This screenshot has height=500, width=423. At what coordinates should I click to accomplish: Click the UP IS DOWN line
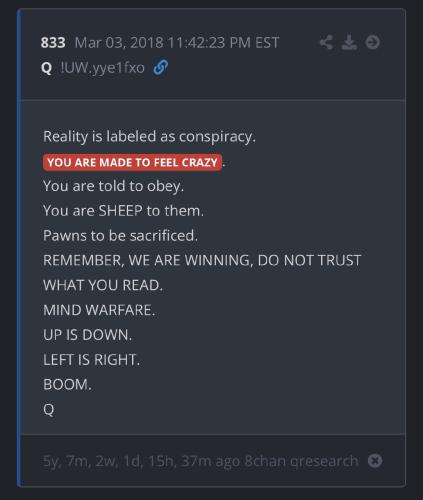(88, 335)
